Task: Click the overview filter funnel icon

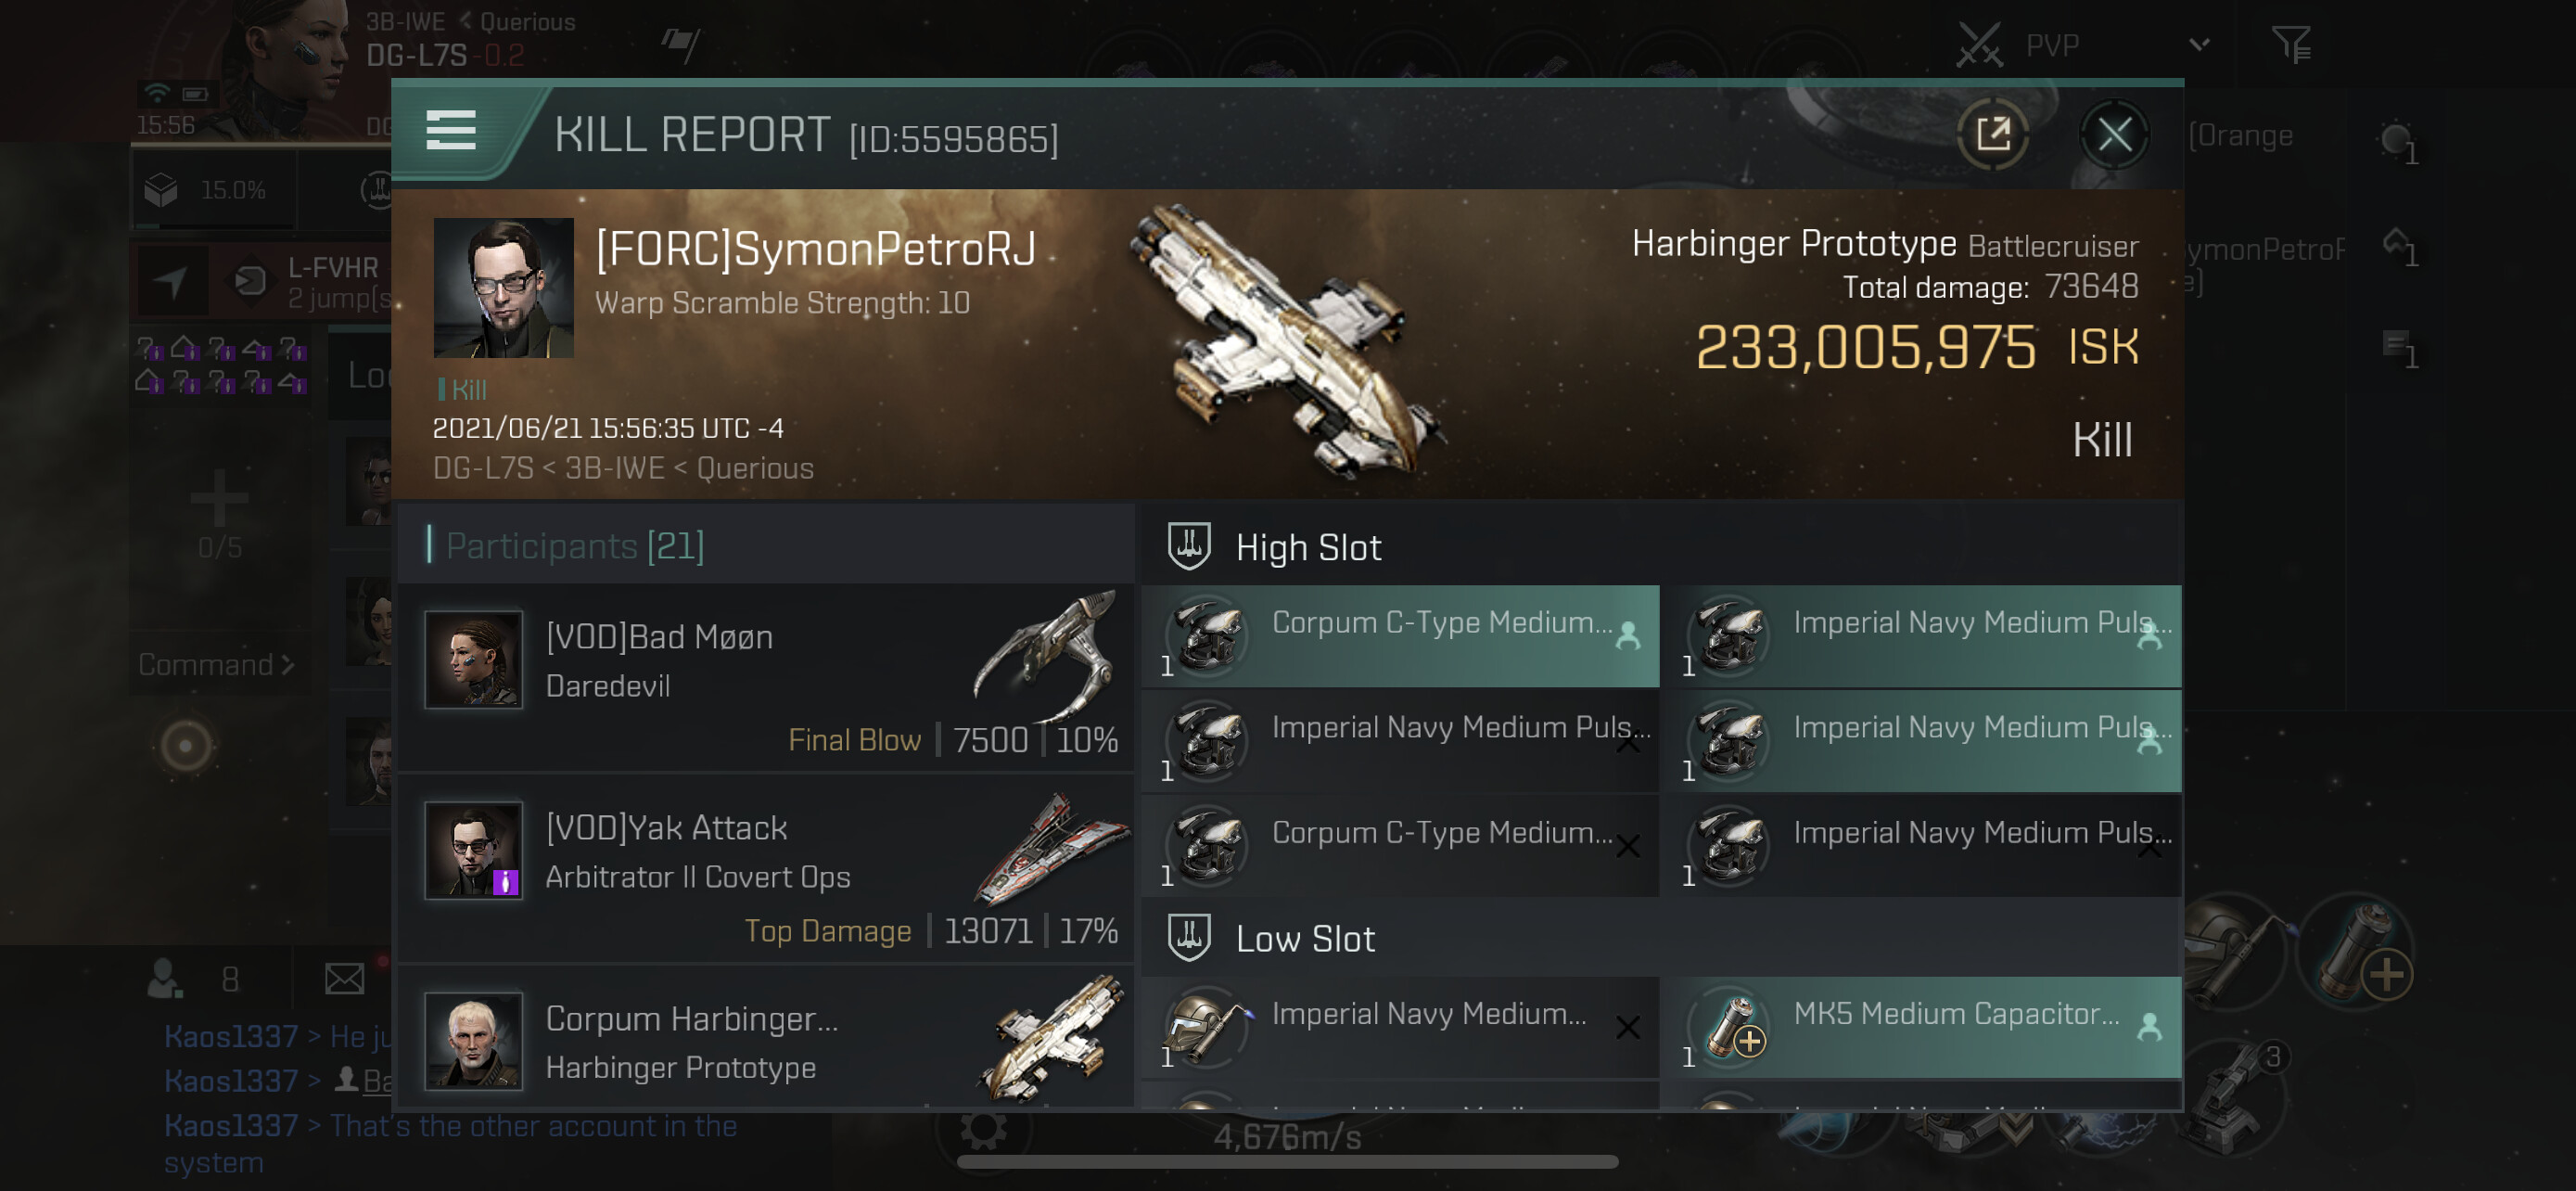Action: [x=2289, y=45]
